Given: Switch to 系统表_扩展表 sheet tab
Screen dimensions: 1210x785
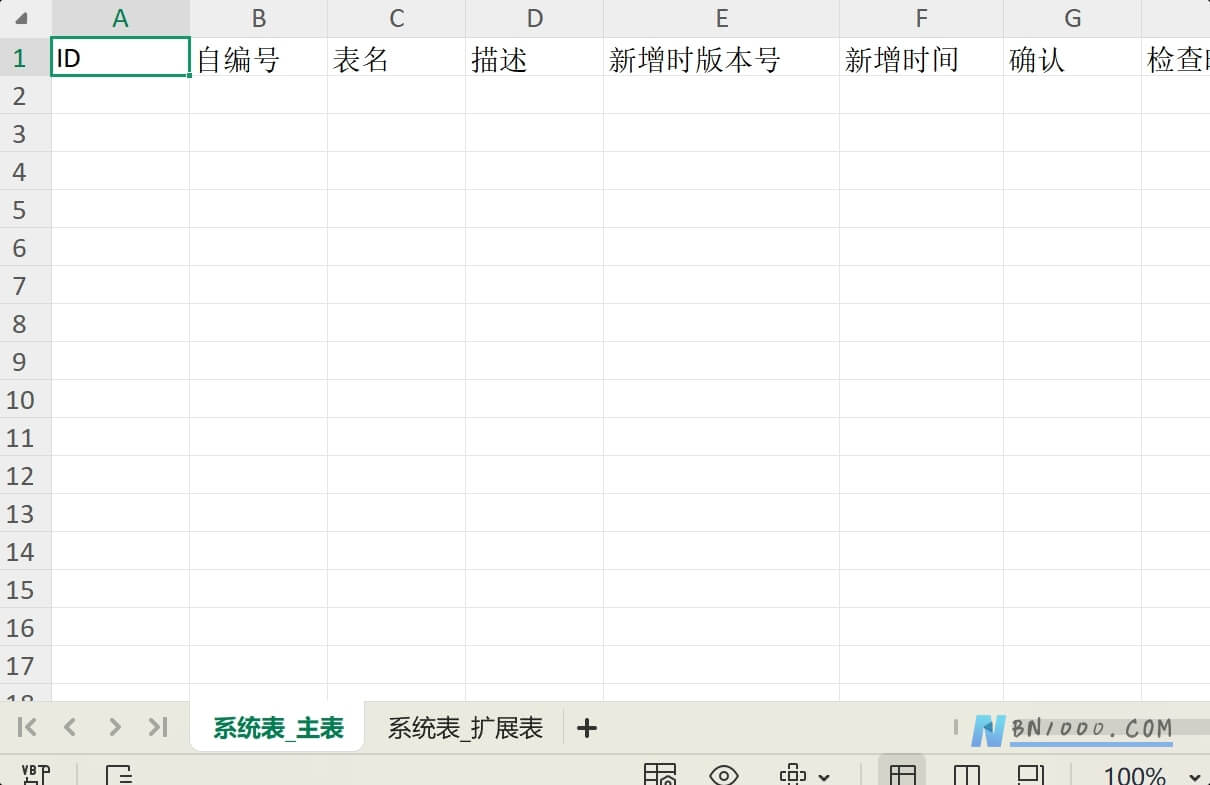Looking at the screenshot, I should [465, 728].
